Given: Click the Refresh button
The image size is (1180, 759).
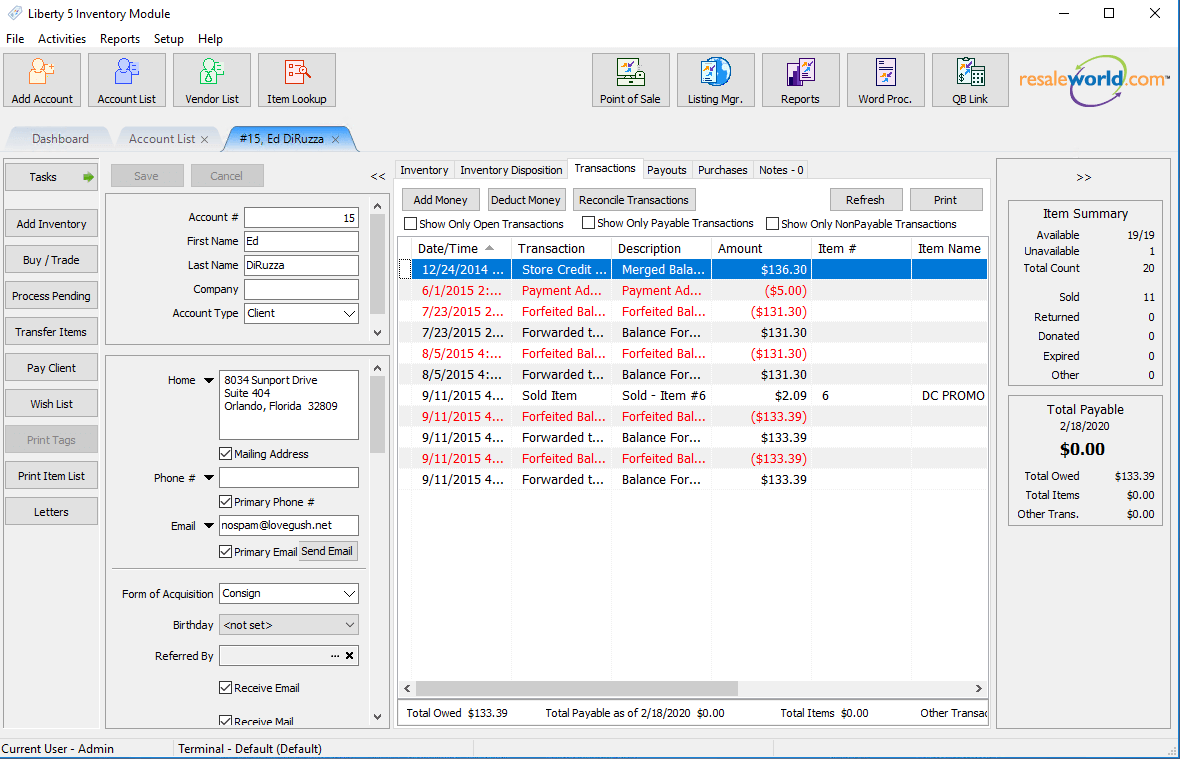Looking at the screenshot, I should click(865, 200).
